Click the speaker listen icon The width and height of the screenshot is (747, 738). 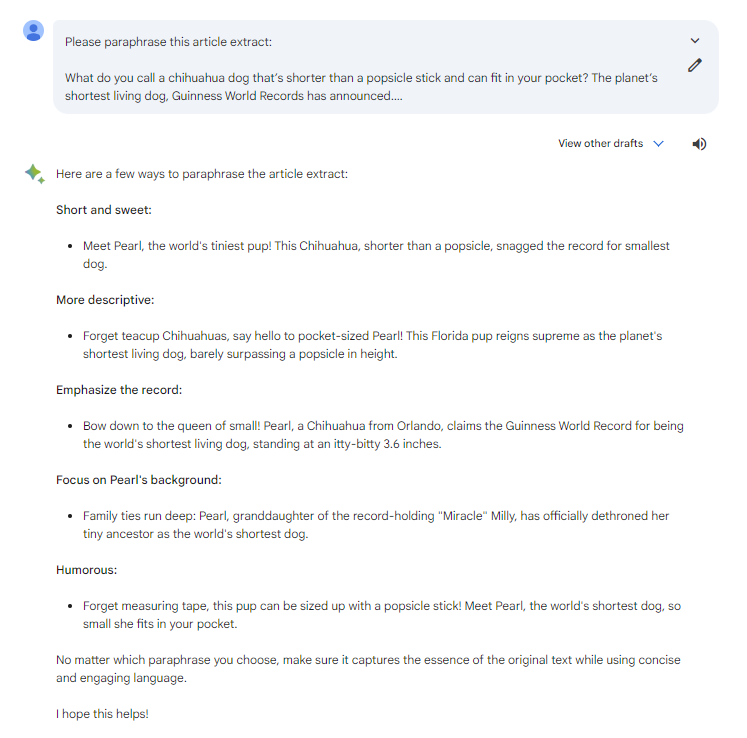coord(699,144)
